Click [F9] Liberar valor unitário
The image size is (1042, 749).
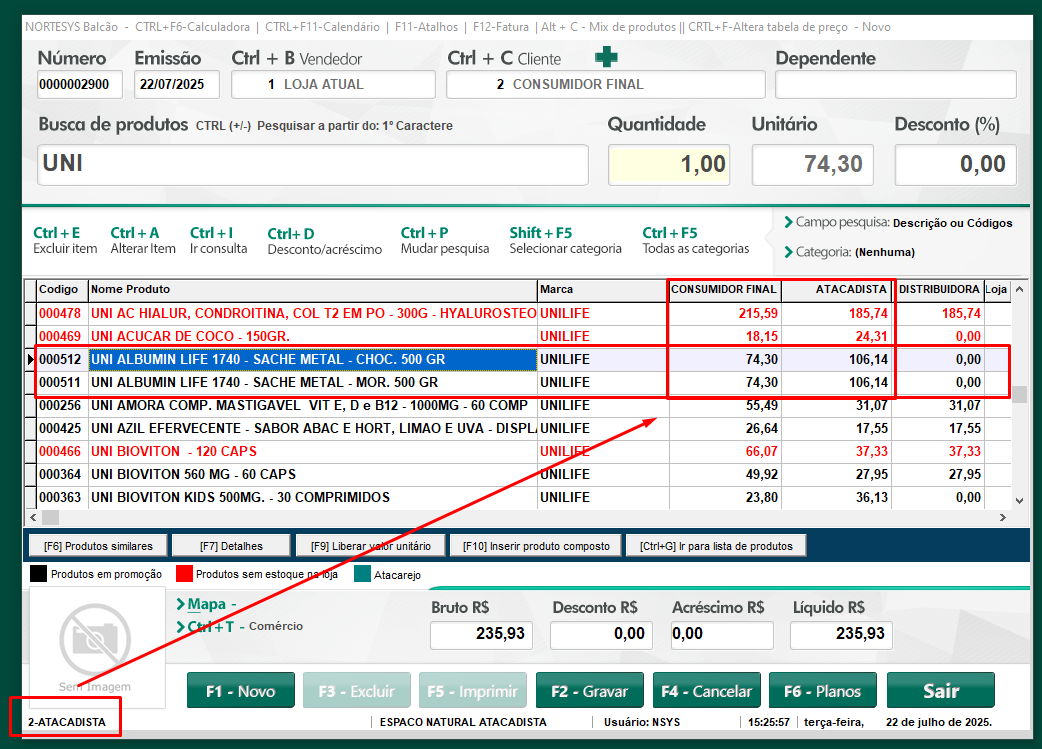coord(371,546)
